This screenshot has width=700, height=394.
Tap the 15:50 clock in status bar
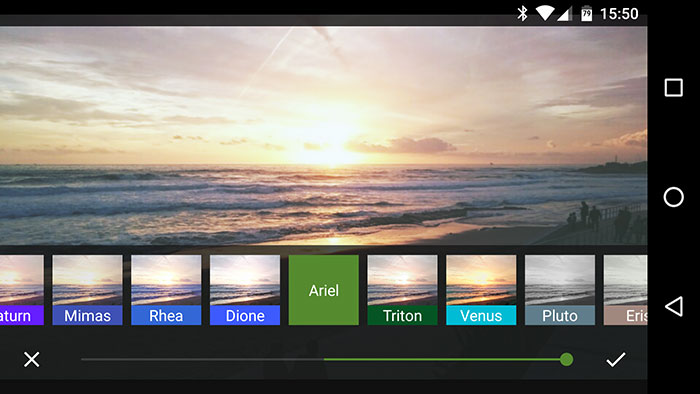619,14
